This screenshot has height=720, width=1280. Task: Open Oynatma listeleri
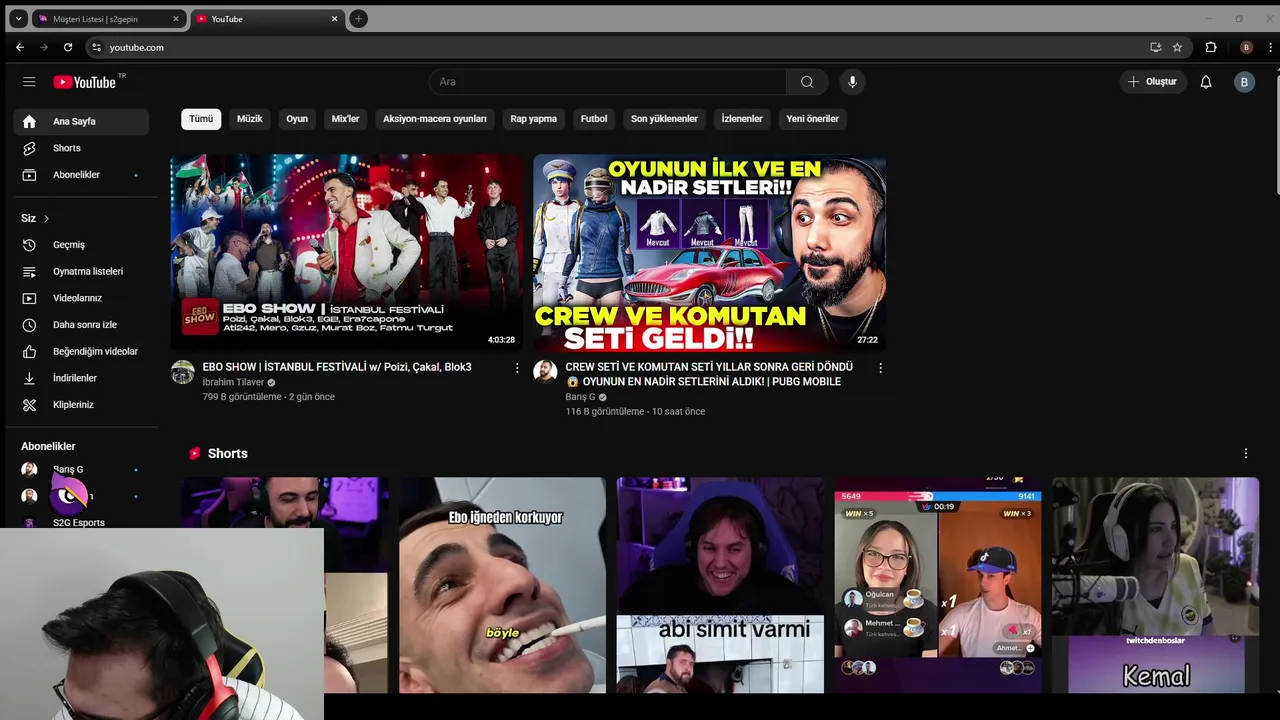pos(81,271)
